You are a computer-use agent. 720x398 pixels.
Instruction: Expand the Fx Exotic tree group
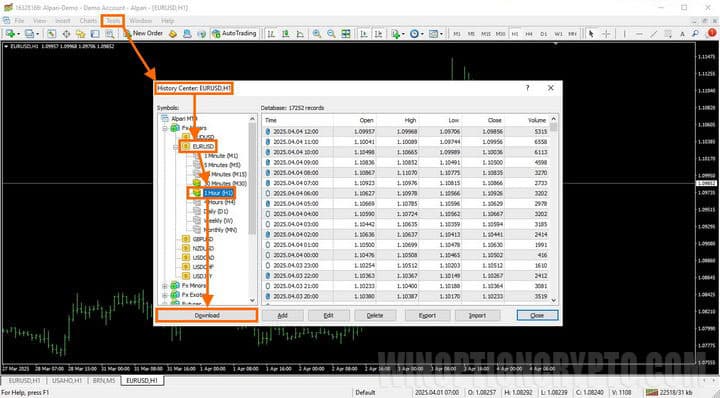165,295
